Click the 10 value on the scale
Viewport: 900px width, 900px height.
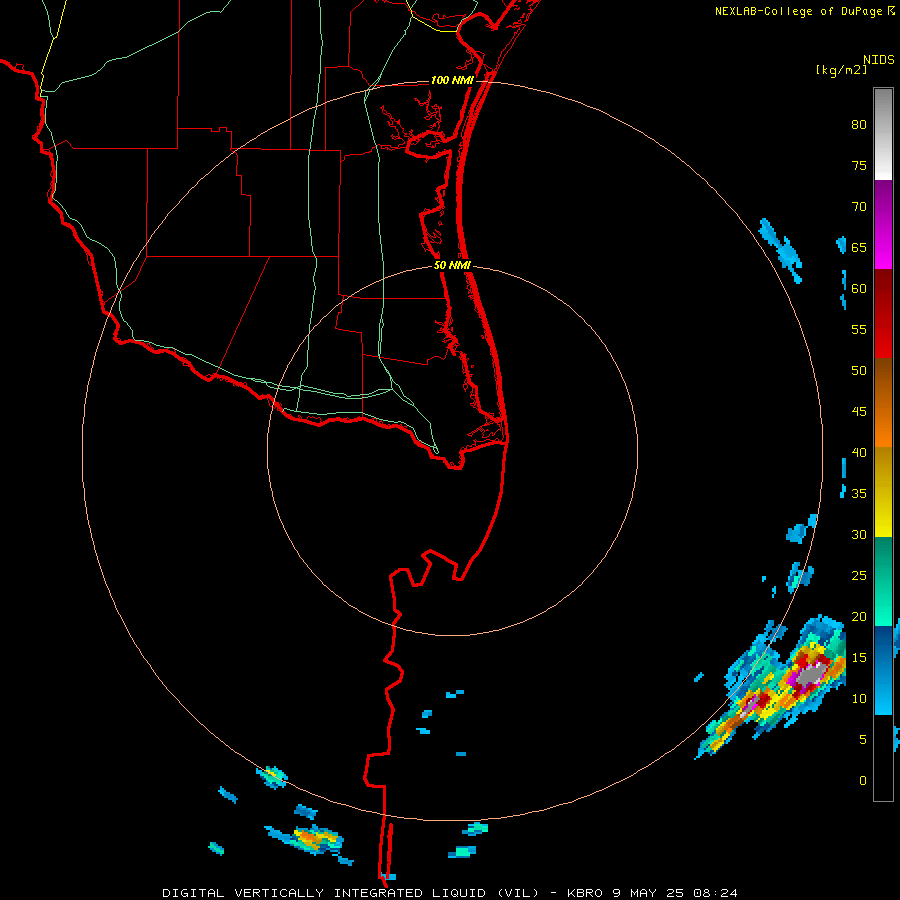859,699
